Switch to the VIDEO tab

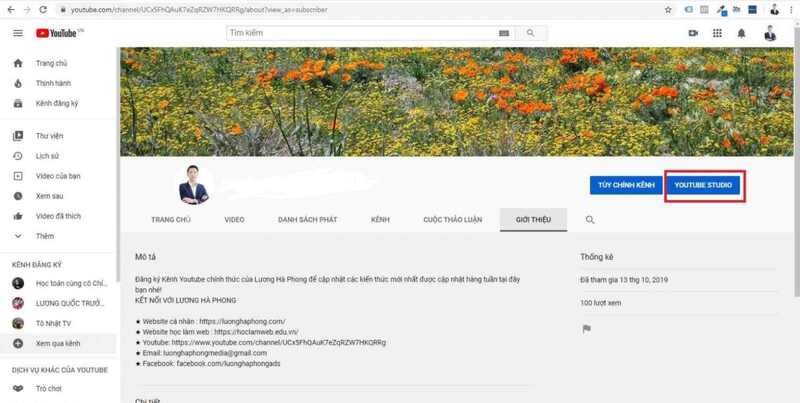(x=234, y=220)
